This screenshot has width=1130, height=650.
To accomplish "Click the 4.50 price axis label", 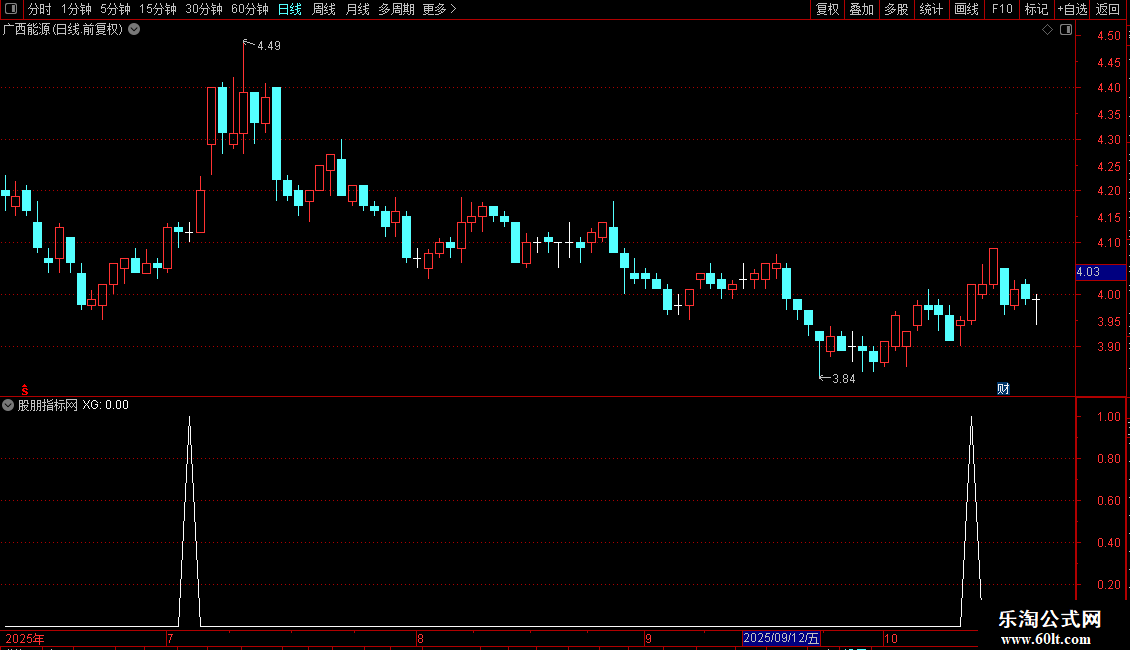I will 1109,35.
